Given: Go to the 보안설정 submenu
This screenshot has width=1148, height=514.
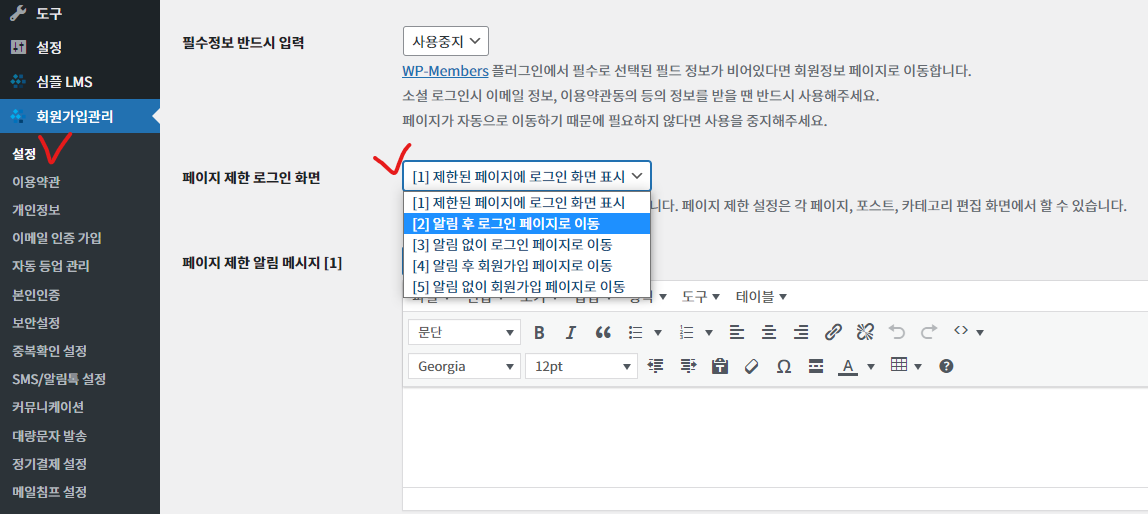Looking at the screenshot, I should click(36, 323).
